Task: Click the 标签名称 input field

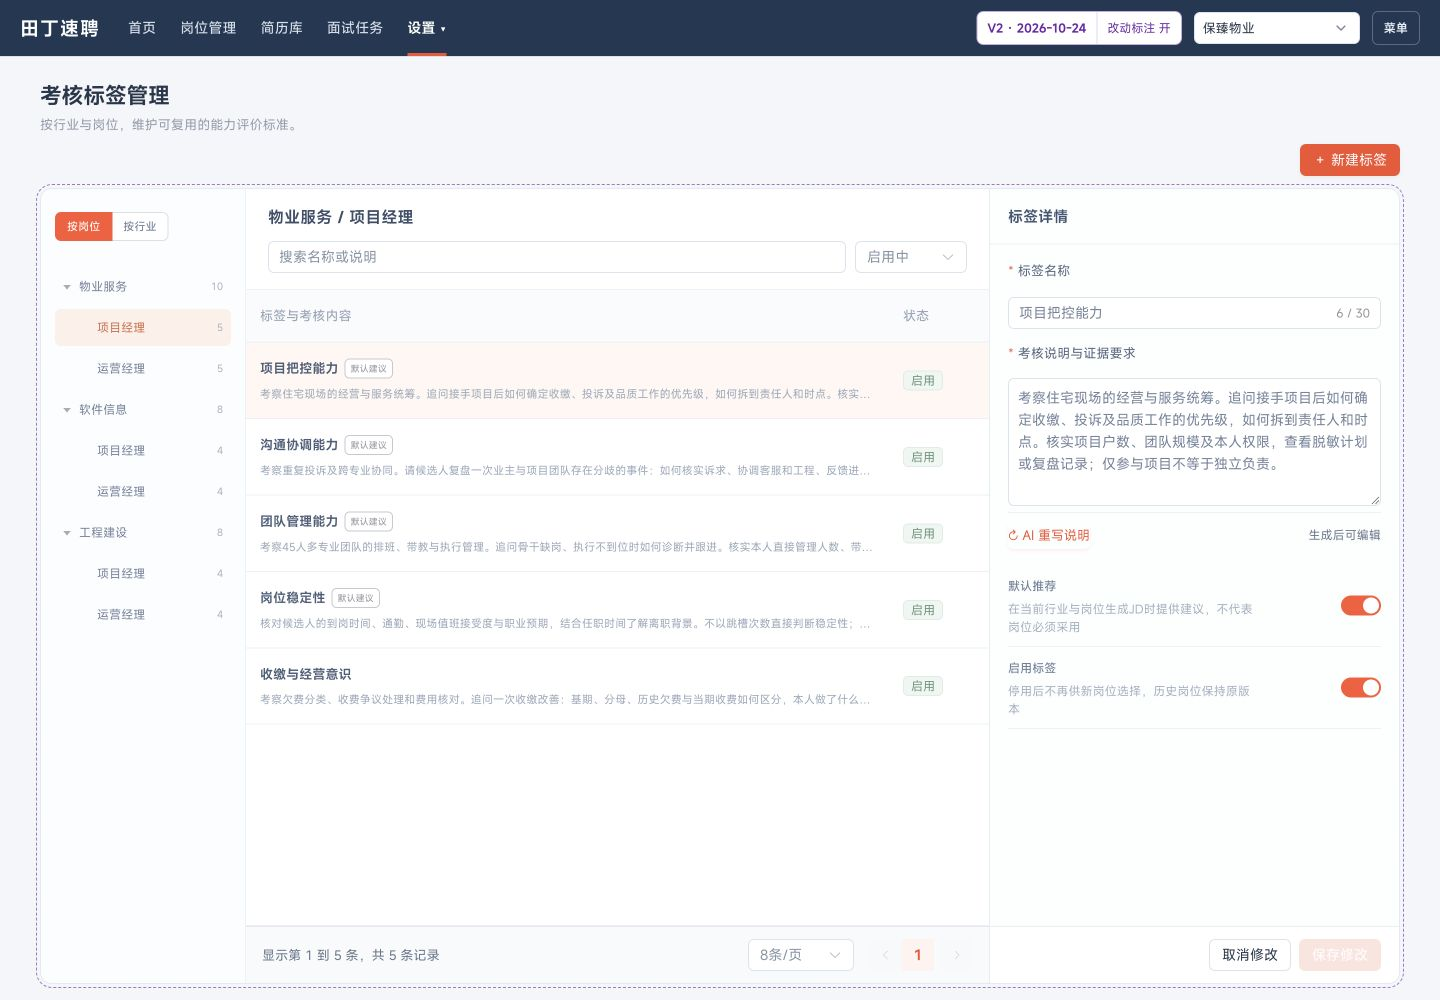Action: click(1194, 313)
